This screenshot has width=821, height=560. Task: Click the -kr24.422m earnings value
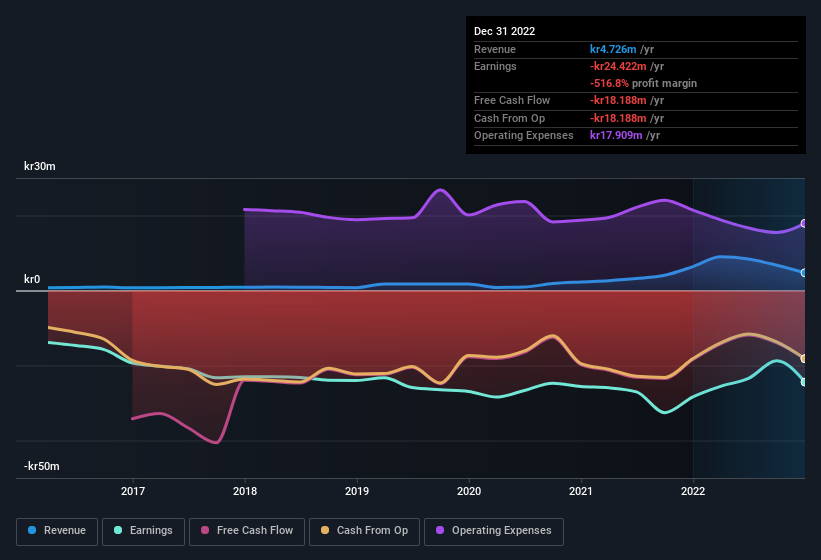pos(618,66)
